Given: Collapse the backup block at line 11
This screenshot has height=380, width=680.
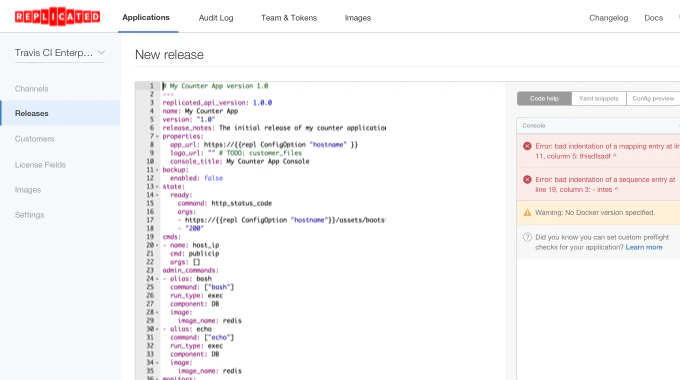Looking at the screenshot, I should click(x=157, y=170).
